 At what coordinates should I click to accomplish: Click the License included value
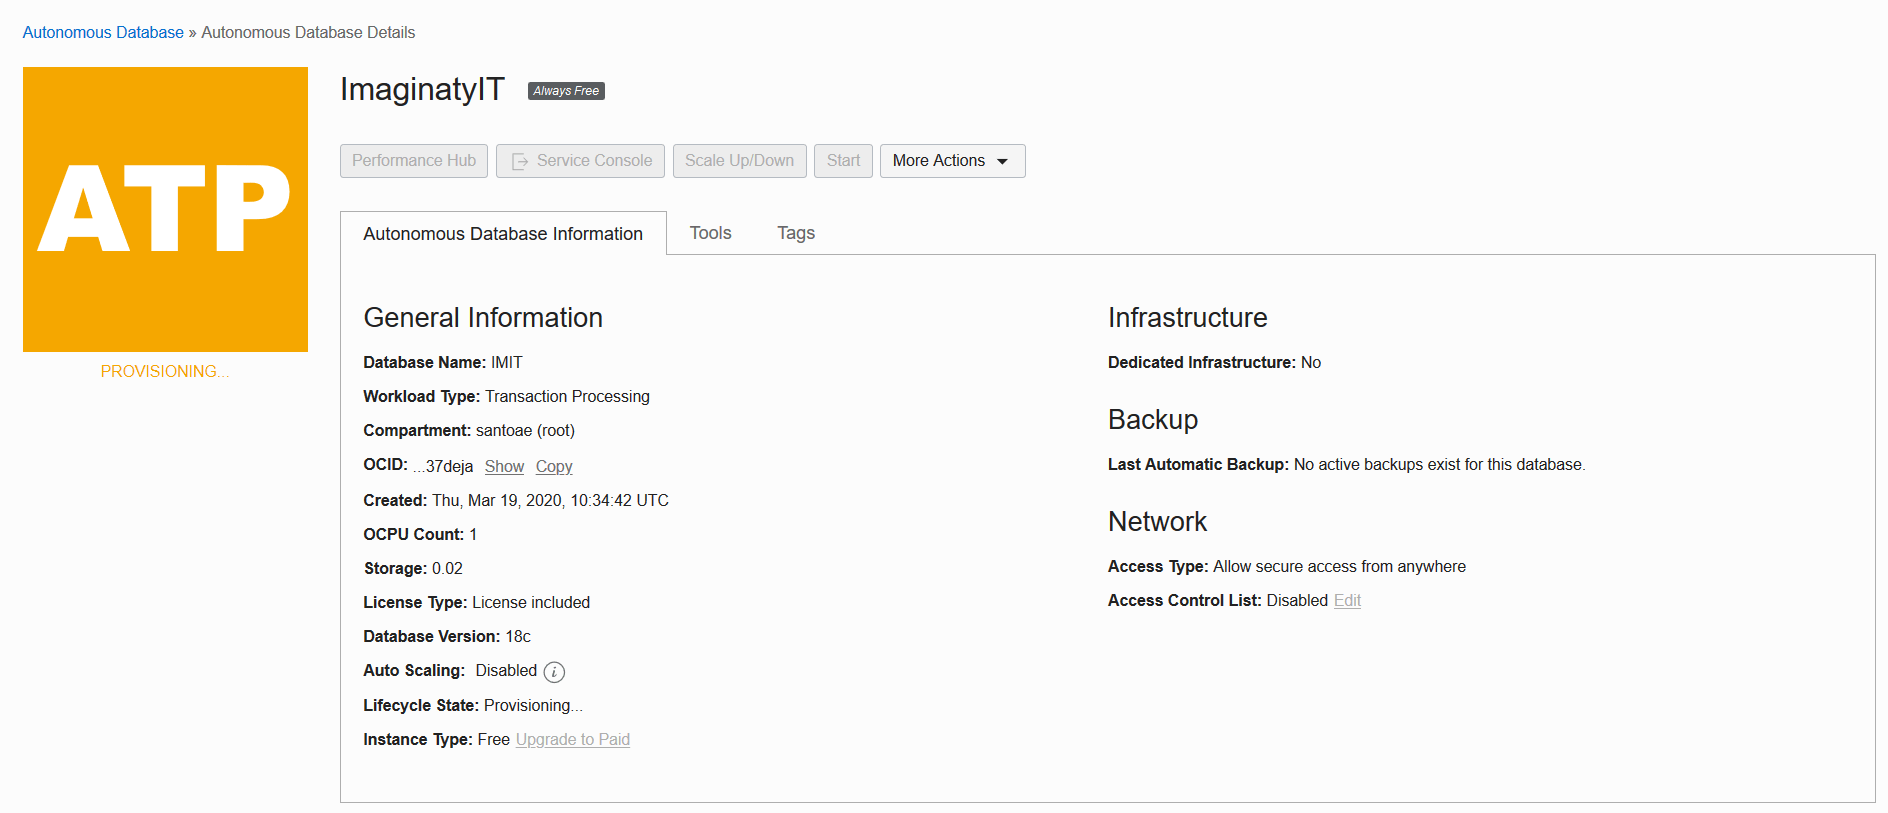531,602
